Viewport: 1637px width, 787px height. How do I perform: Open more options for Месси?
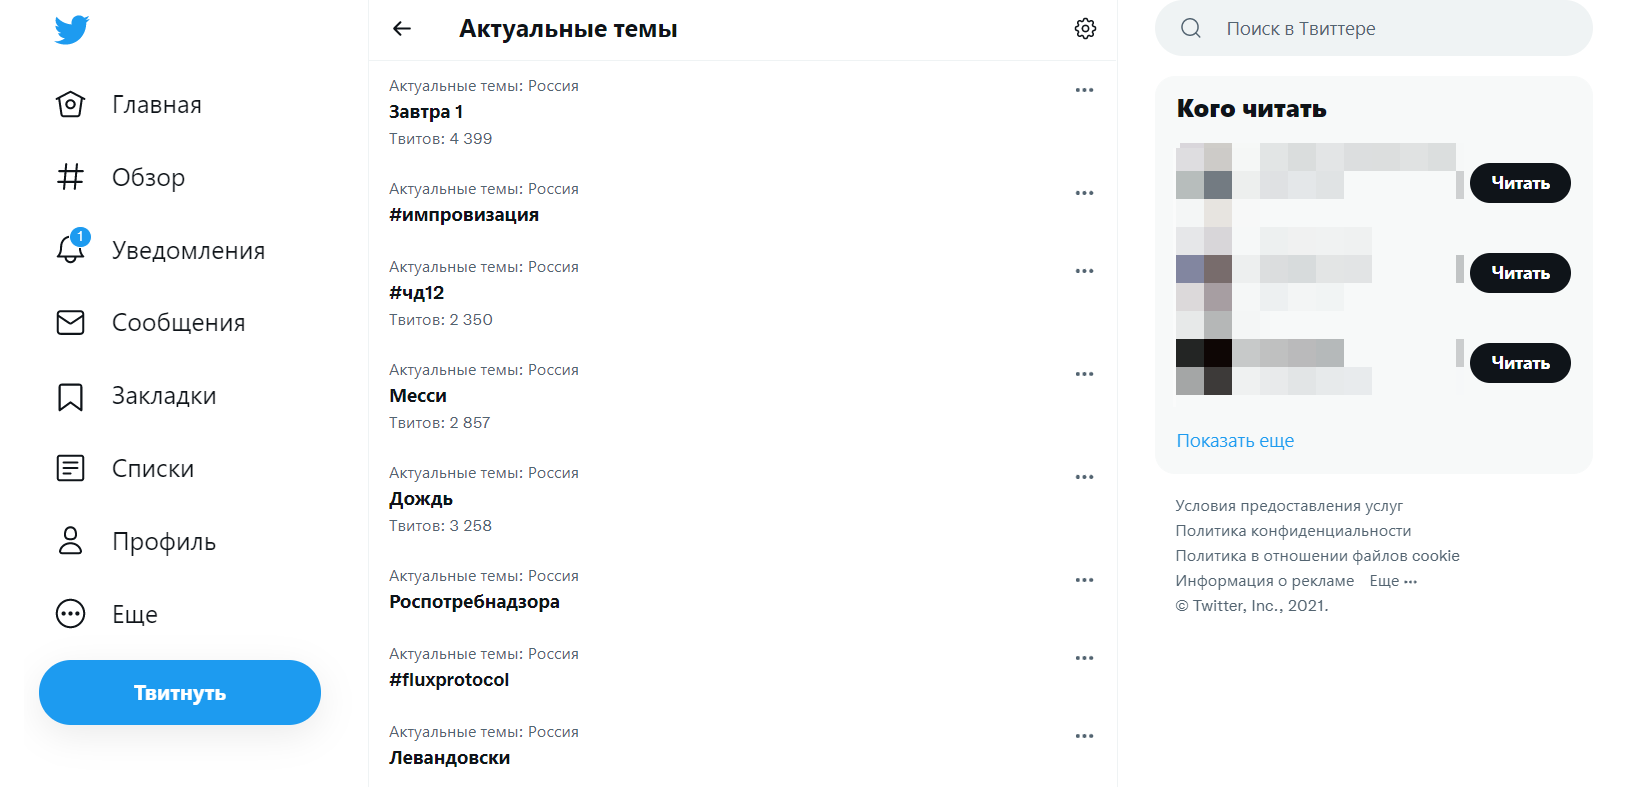(1084, 374)
